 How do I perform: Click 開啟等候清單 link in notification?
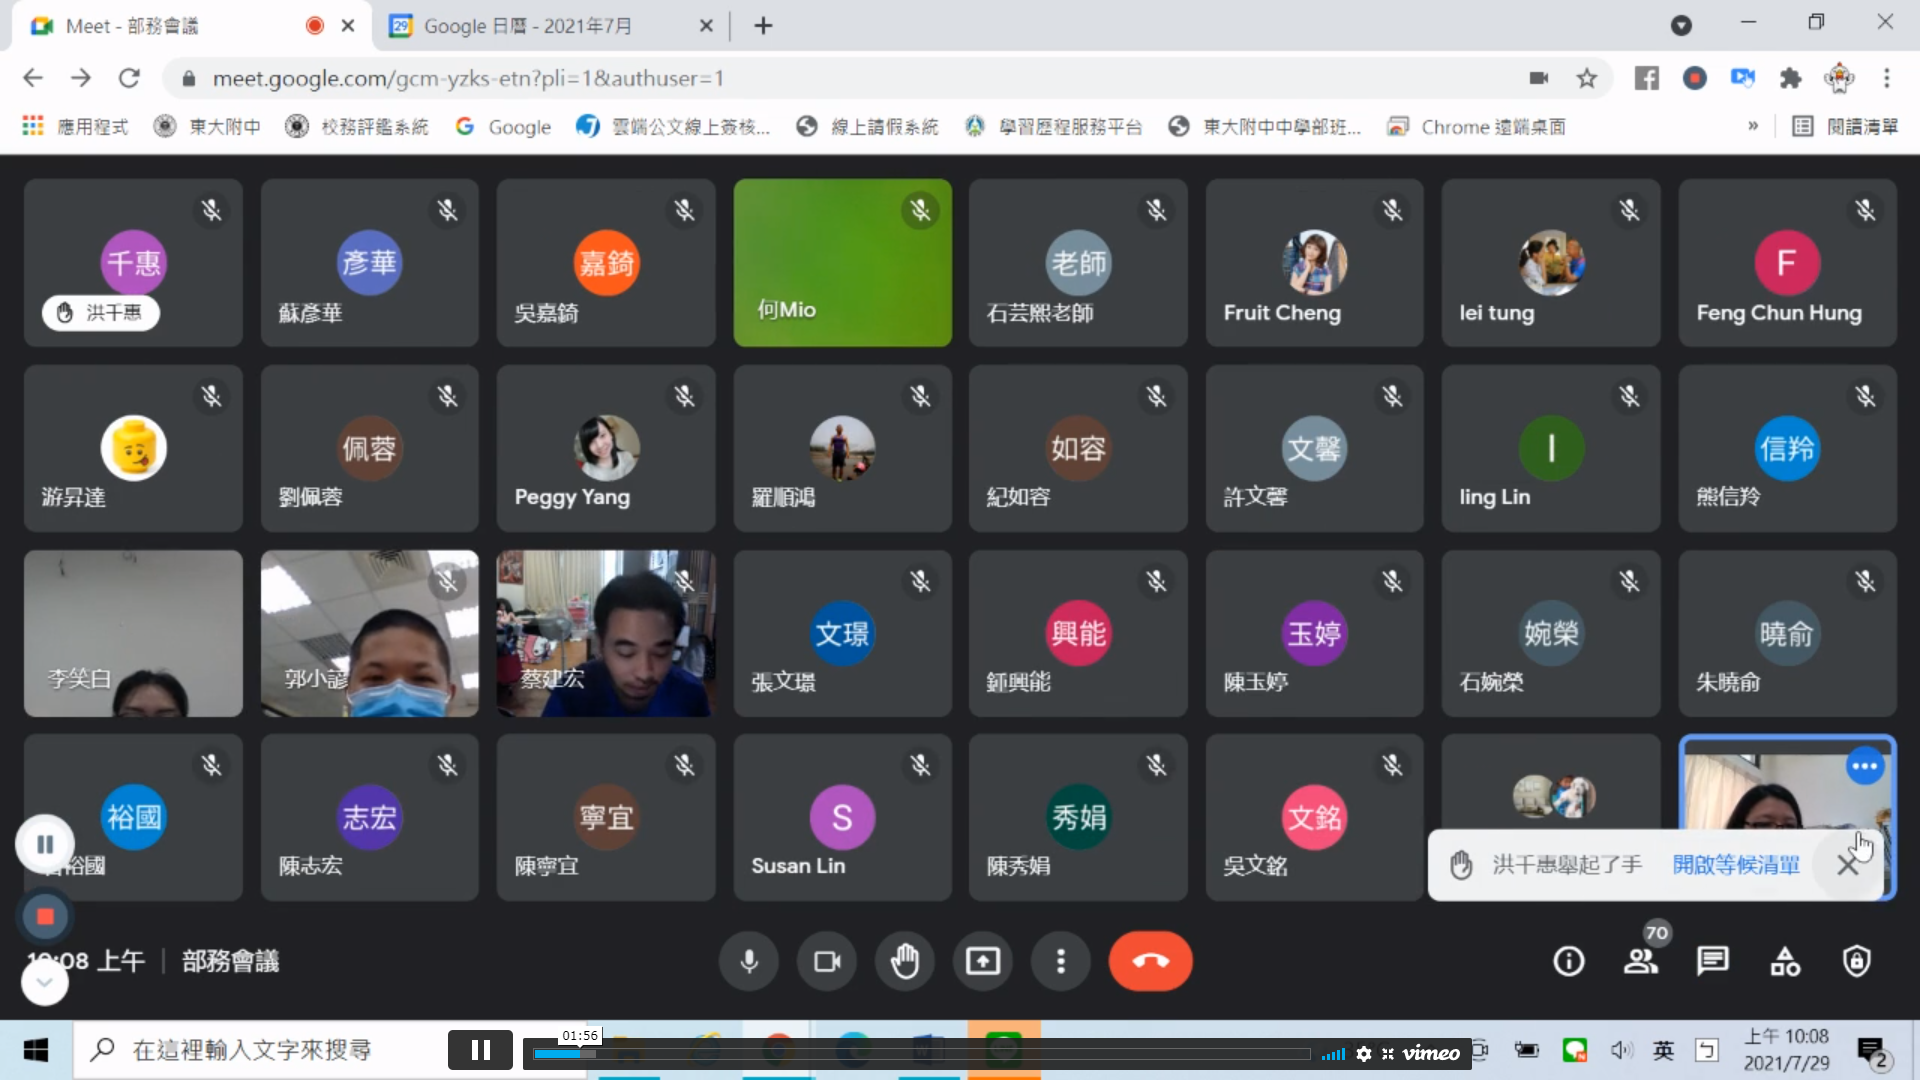pos(1736,865)
